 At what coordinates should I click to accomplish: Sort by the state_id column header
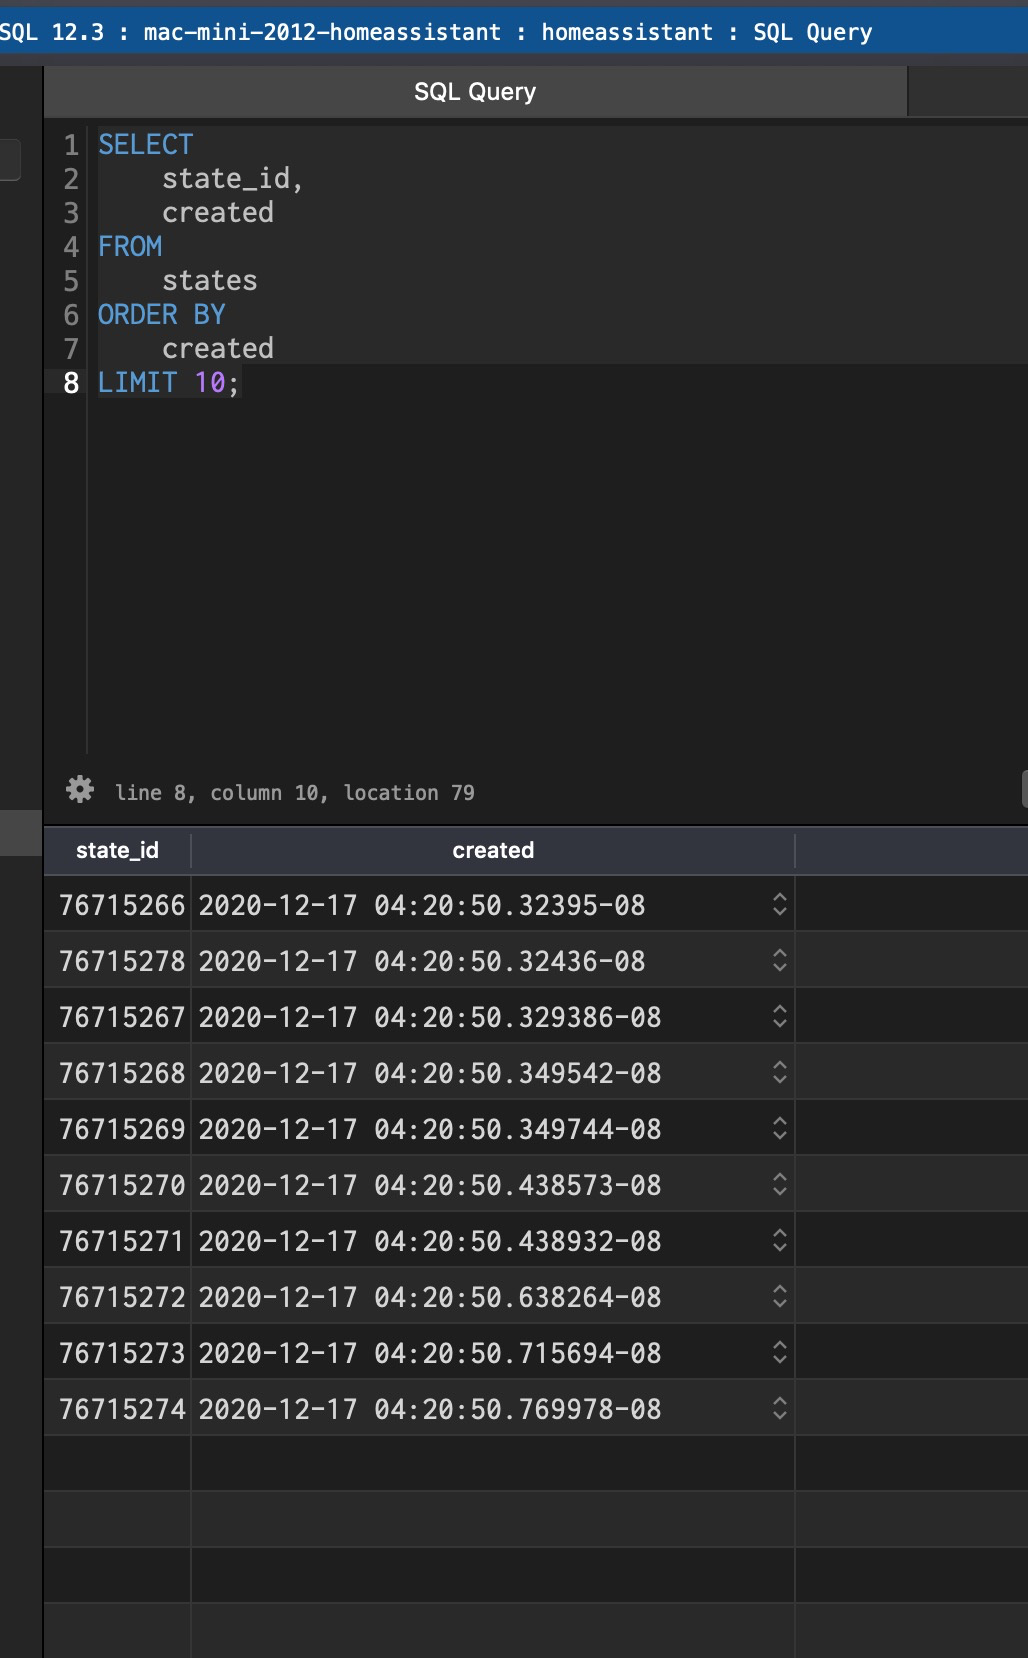point(117,850)
